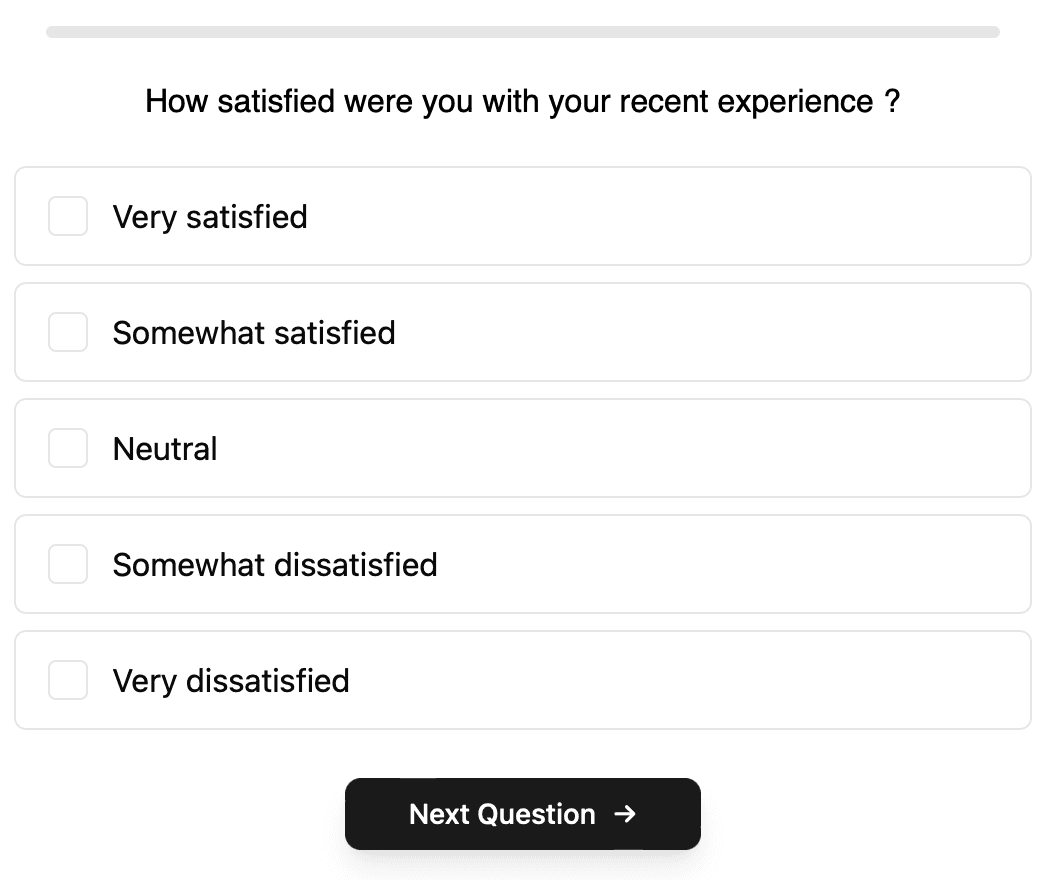Click empty area of Somewhat dissatisfied card
Image resolution: width=1052 pixels, height=880 pixels.
click(731, 564)
